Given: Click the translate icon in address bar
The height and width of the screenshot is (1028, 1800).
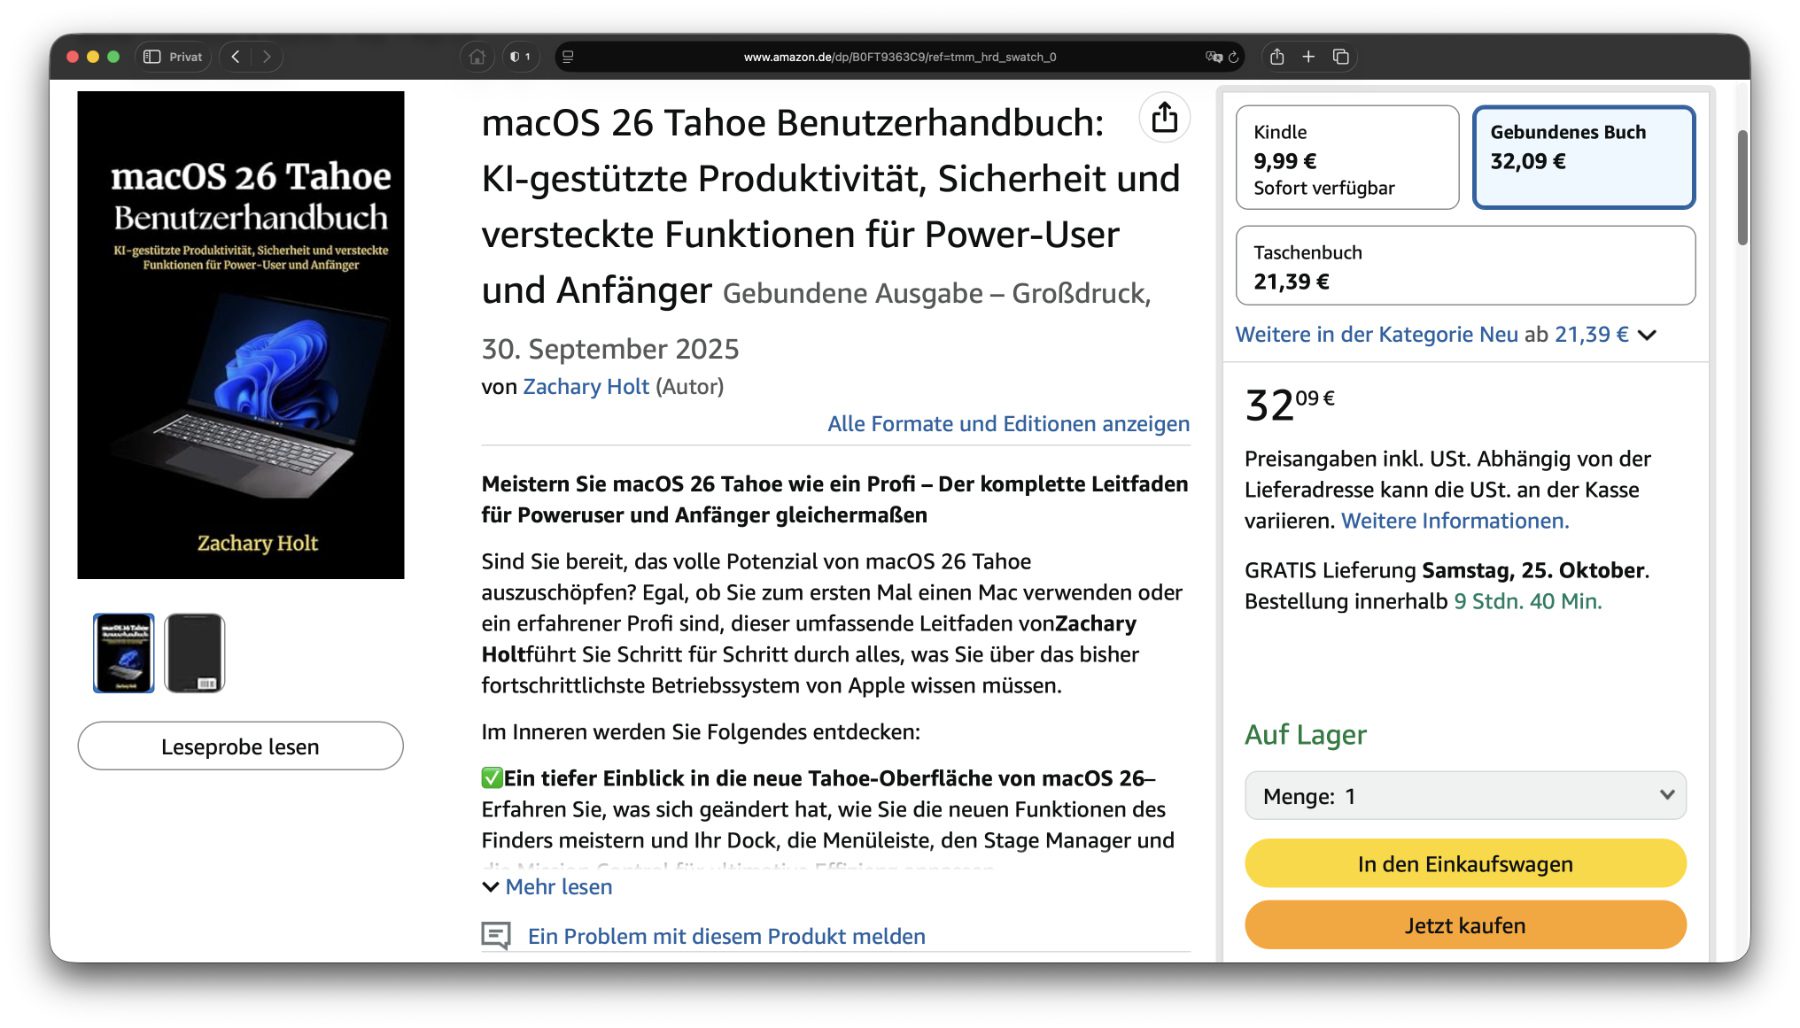Looking at the screenshot, I should (1213, 57).
